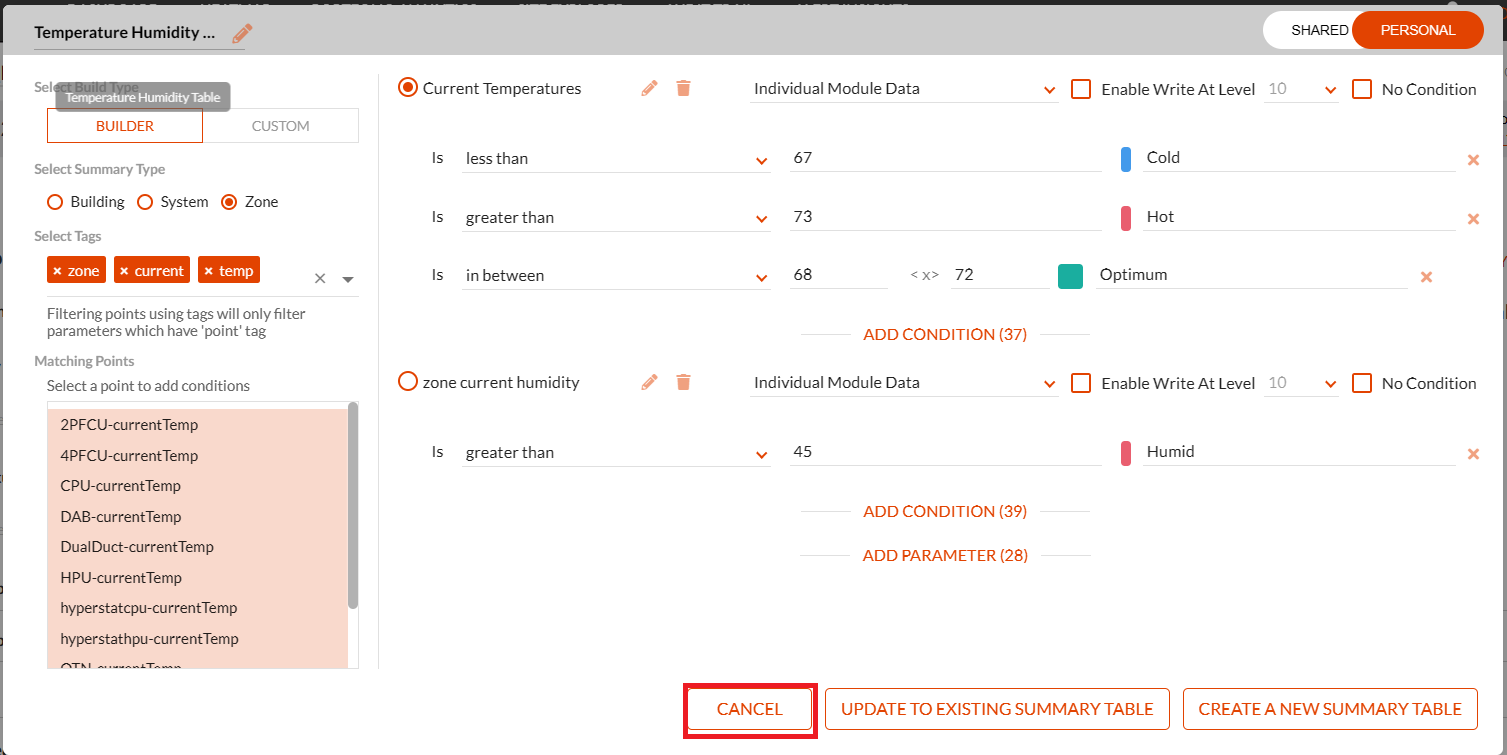Open the 'in between' operator dropdown
The image size is (1507, 755).
(x=616, y=276)
